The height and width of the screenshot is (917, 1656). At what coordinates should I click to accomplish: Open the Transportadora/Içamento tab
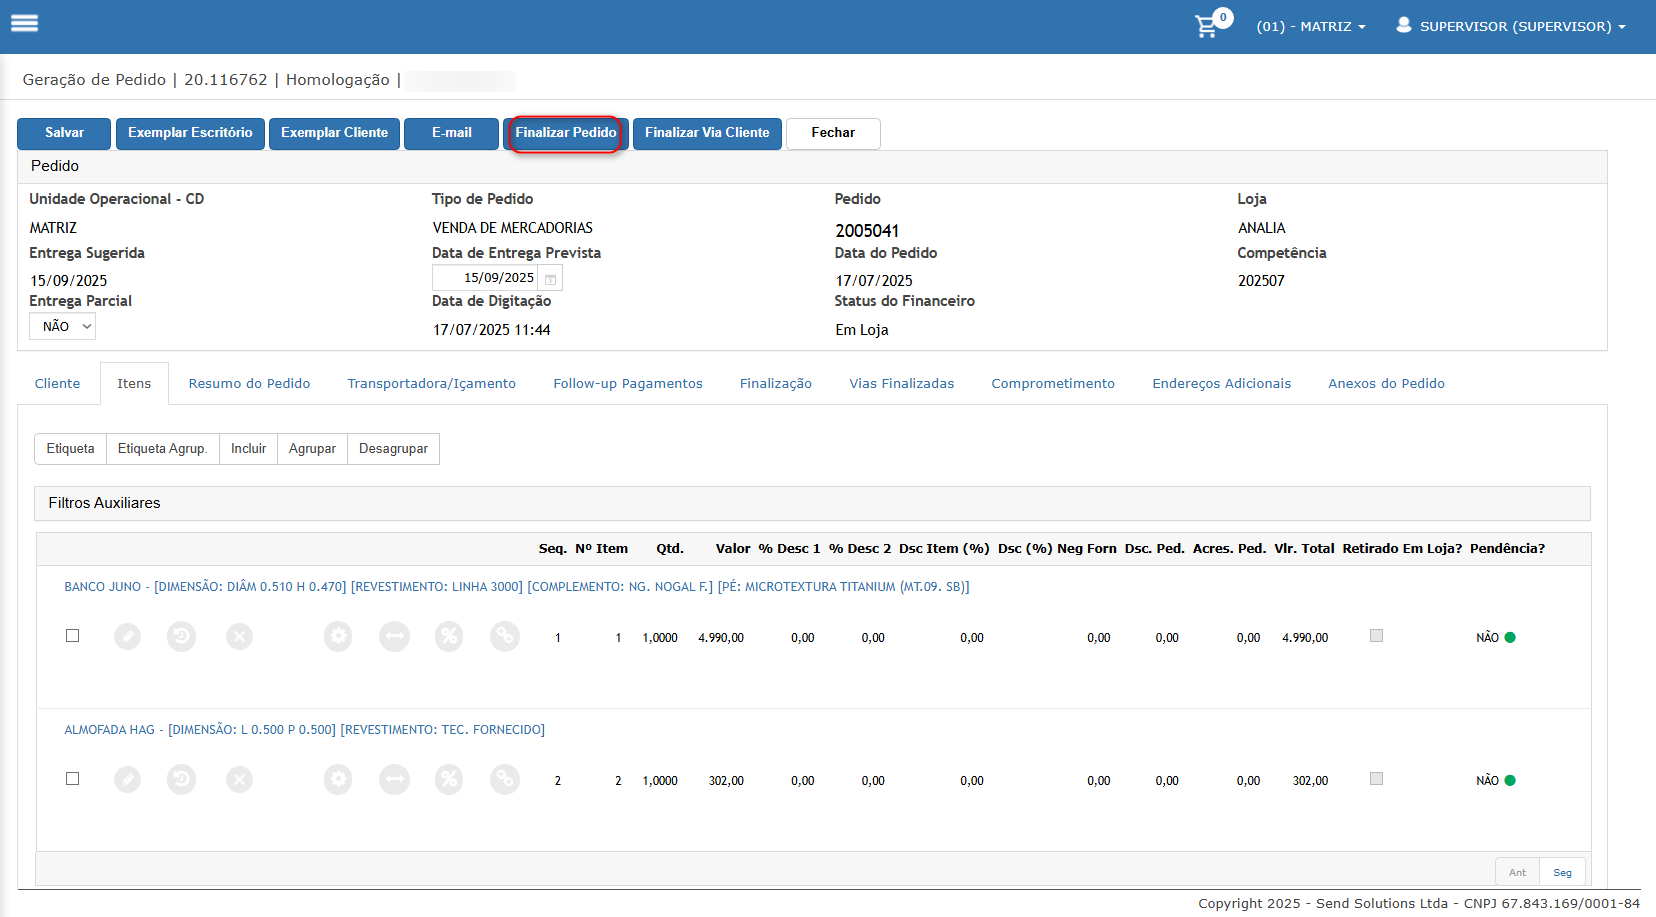432,384
